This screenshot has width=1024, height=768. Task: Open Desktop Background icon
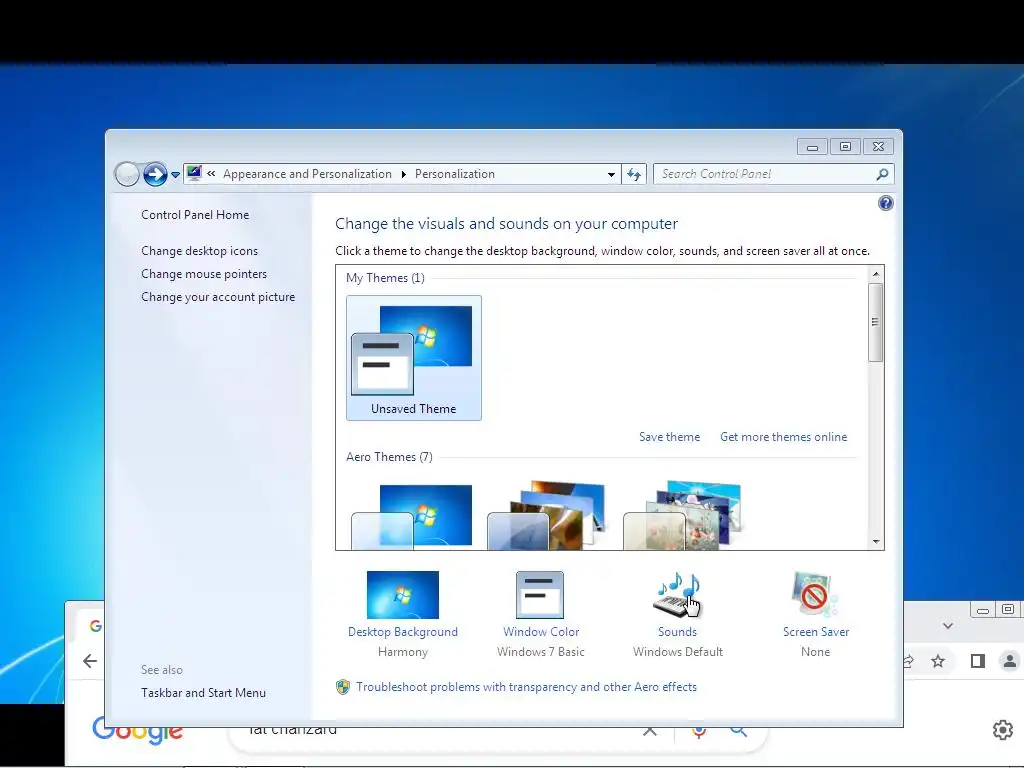pyautogui.click(x=402, y=595)
